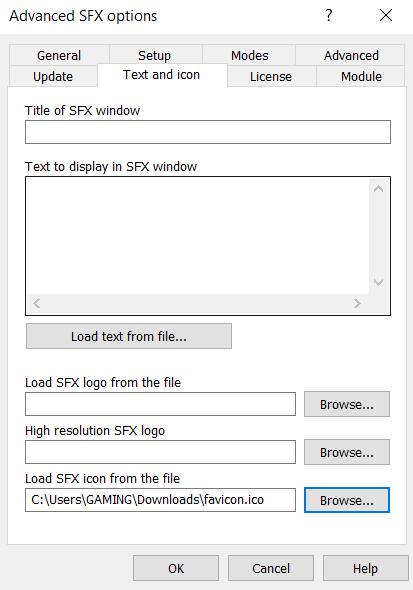
Task: Click the horizontal scroll left arrow
Action: tap(37, 303)
